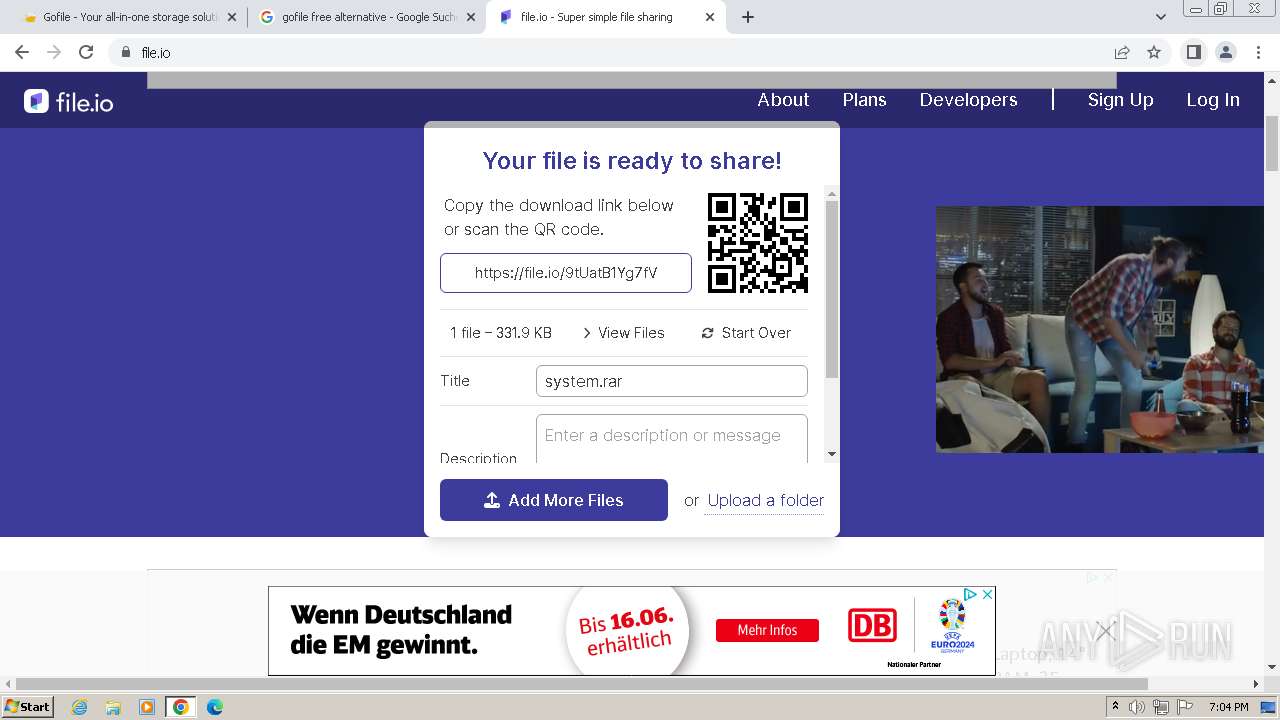Open the Developers page

tap(969, 100)
